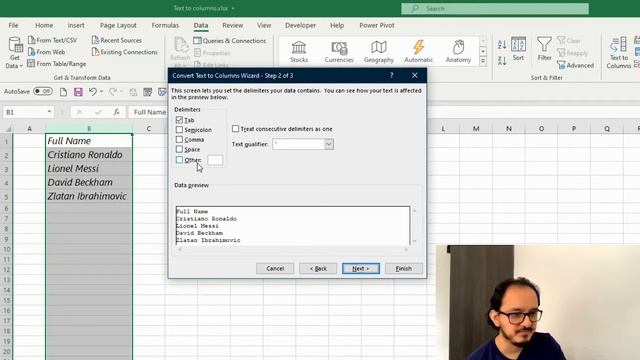Image resolution: width=640 pixels, height=360 pixels.
Task: Toggle the Filter button
Action: tap(544, 49)
